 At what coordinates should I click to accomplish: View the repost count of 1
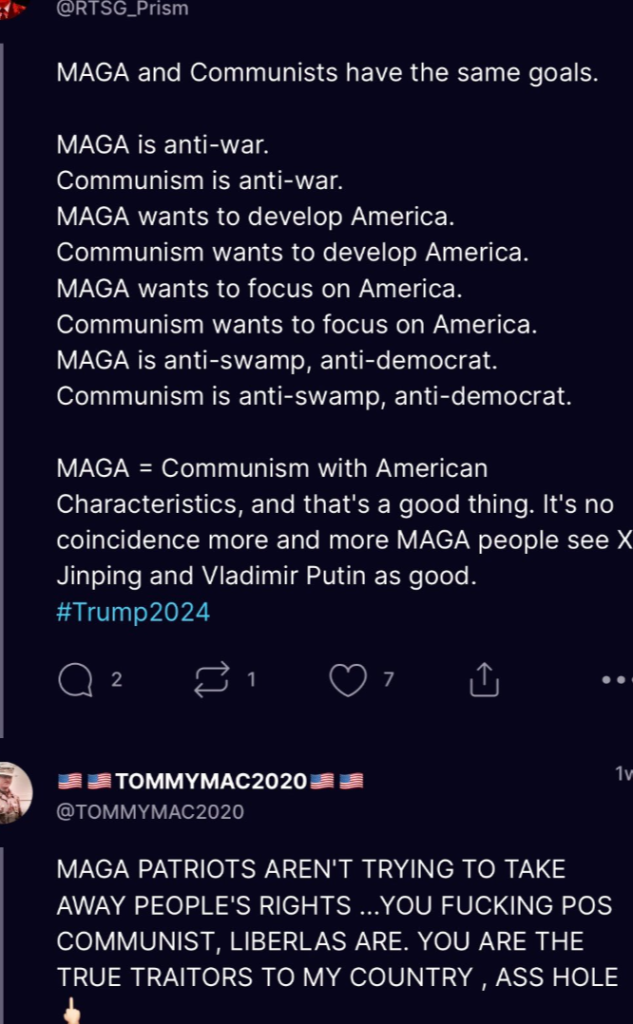(252, 680)
